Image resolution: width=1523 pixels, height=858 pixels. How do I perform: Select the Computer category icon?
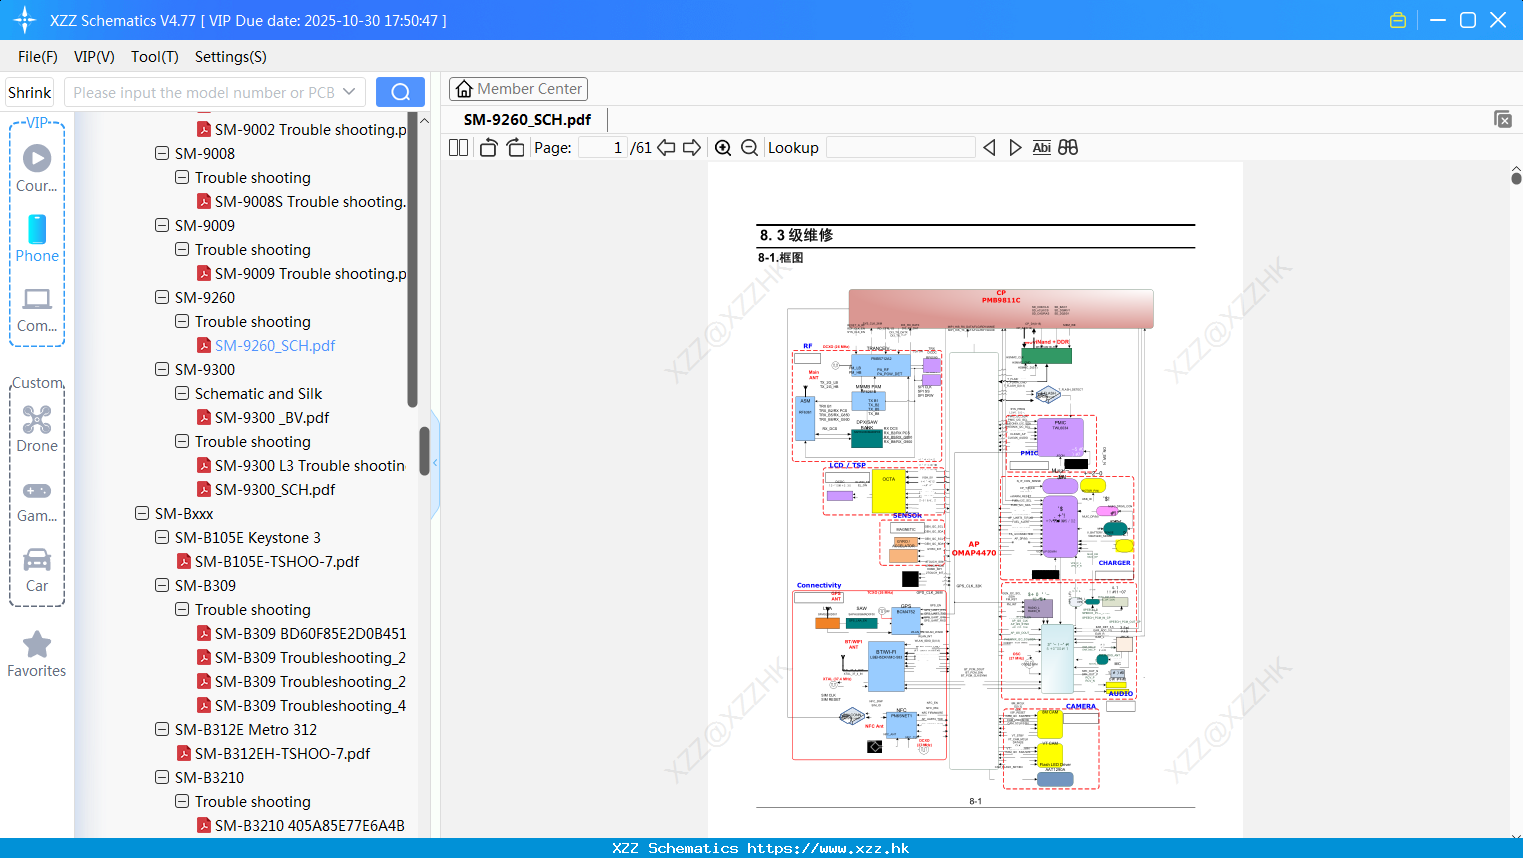click(37, 298)
